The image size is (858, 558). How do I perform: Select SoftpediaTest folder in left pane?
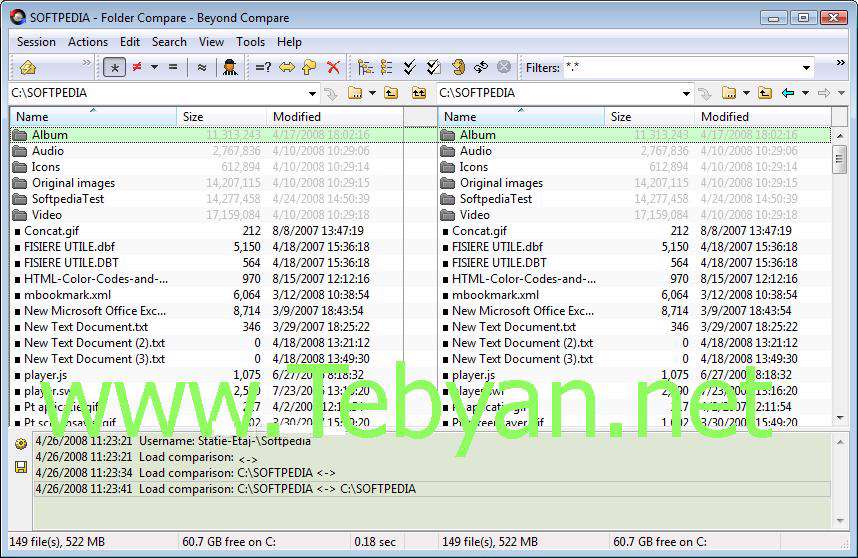click(206, 199)
